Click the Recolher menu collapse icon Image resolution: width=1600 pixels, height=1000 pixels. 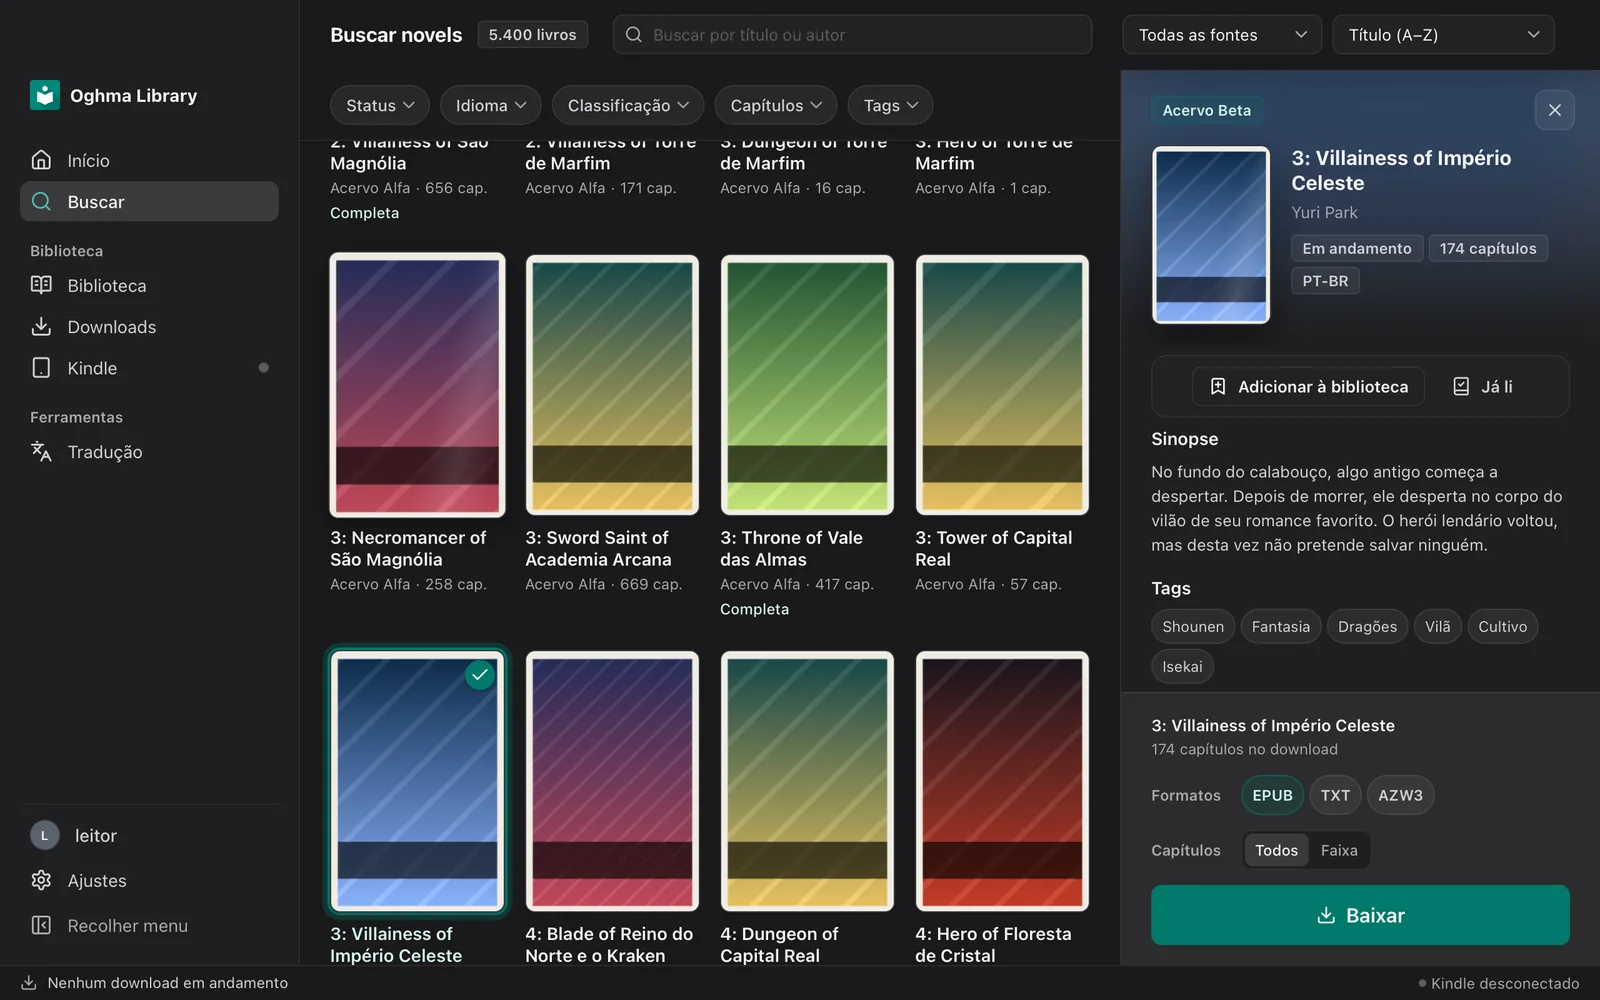coord(41,925)
